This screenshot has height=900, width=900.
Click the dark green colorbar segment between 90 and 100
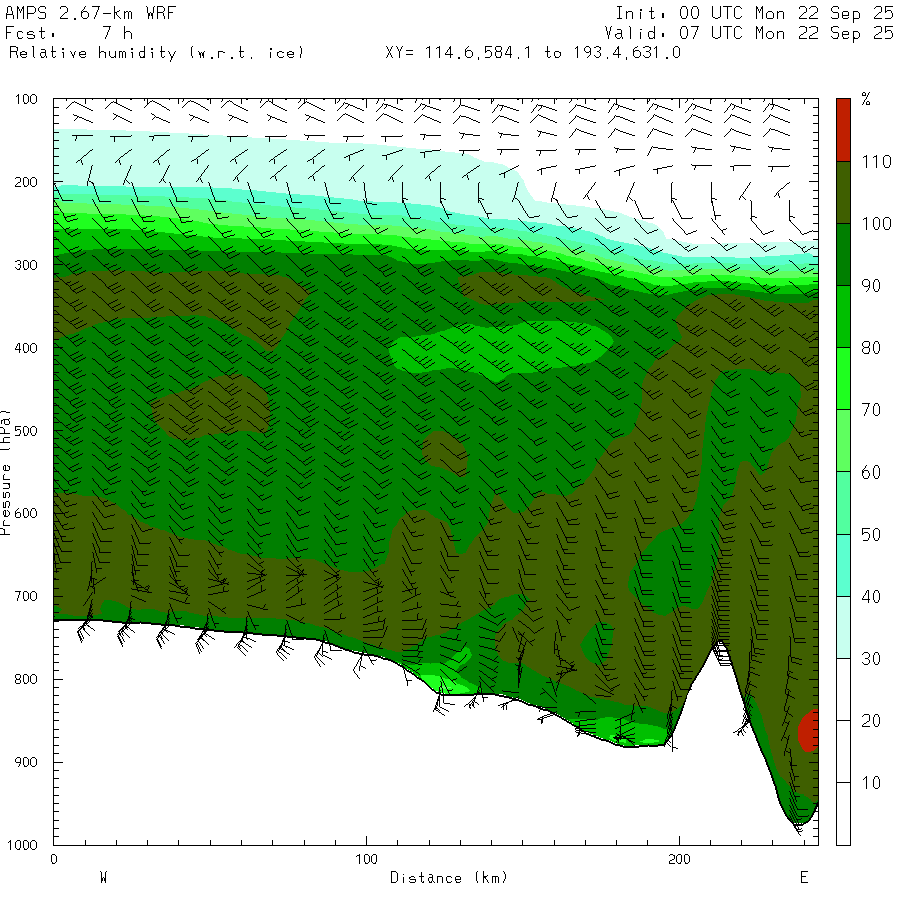tap(843, 254)
